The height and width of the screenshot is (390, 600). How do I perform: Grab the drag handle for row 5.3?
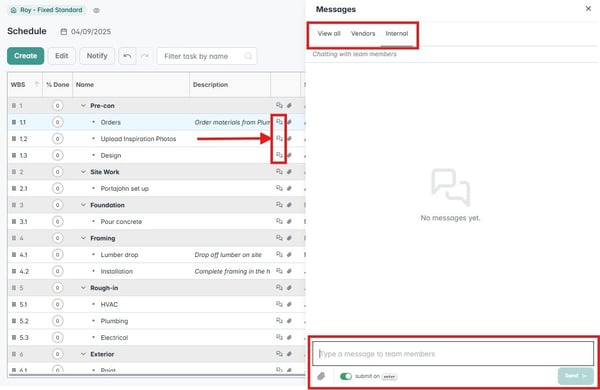[14, 337]
